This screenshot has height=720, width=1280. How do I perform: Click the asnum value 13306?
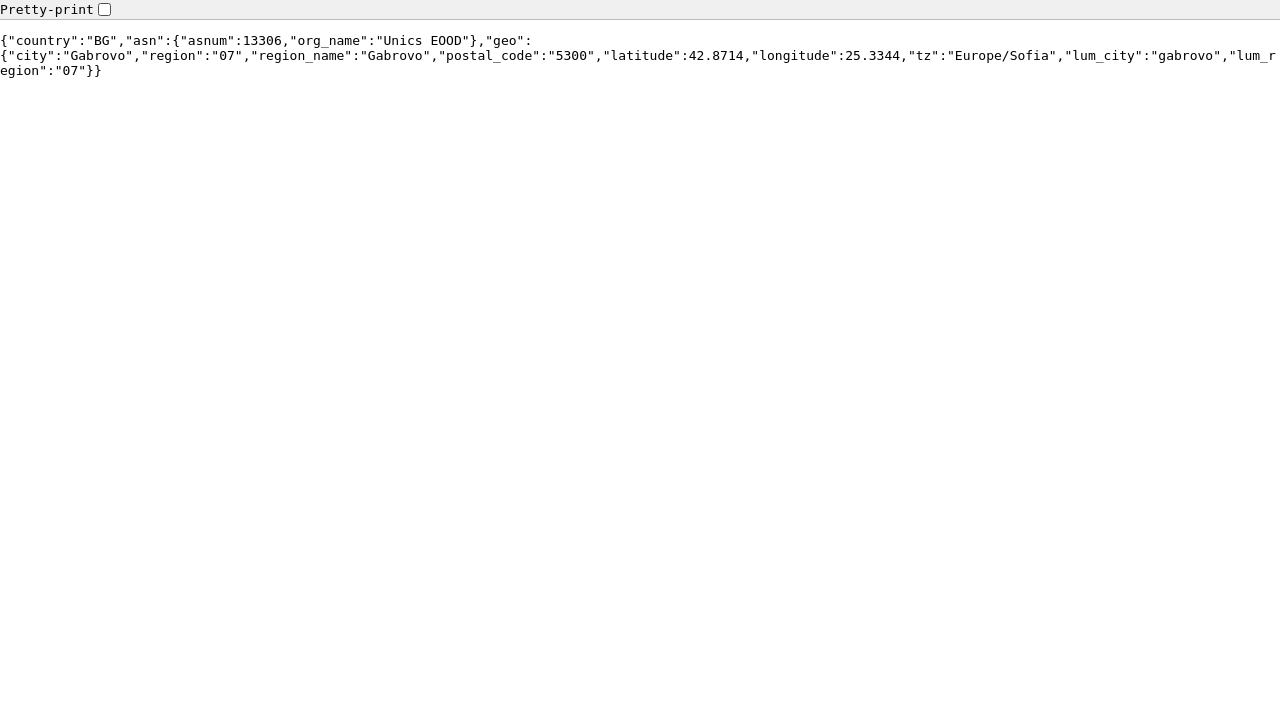tap(262, 41)
